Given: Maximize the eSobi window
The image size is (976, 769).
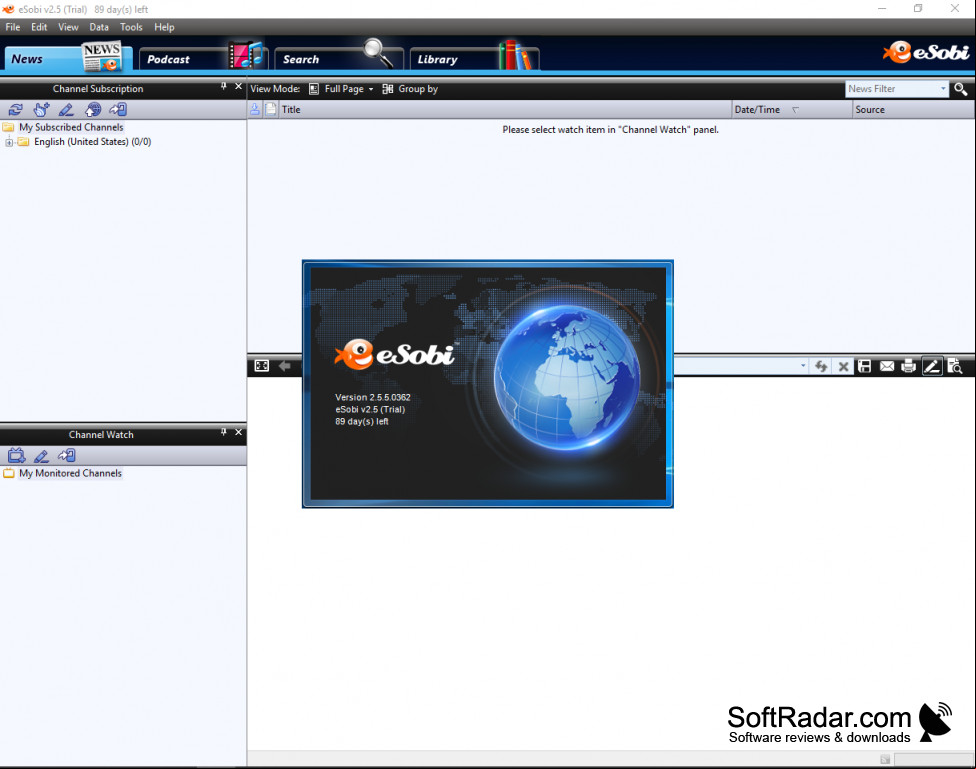Looking at the screenshot, I should (918, 9).
